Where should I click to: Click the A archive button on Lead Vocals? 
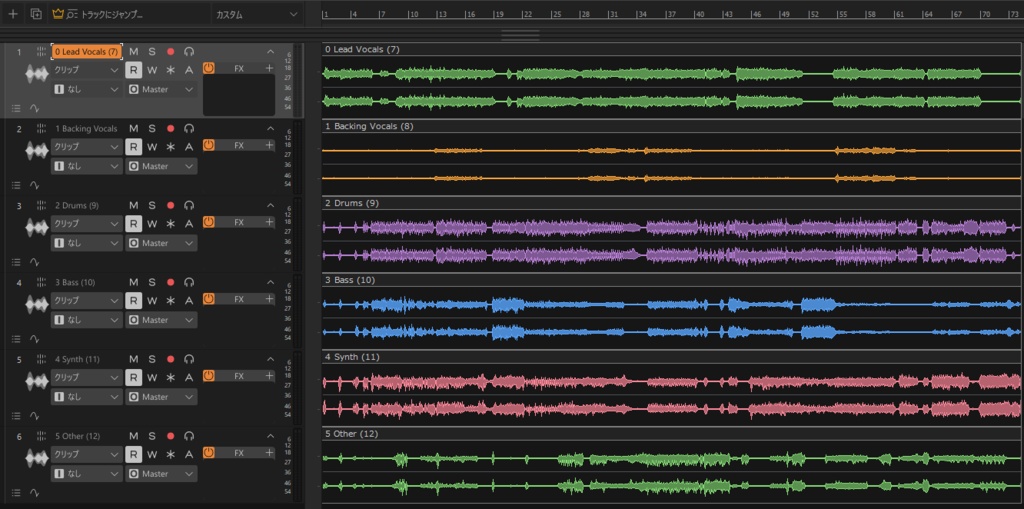[189, 70]
